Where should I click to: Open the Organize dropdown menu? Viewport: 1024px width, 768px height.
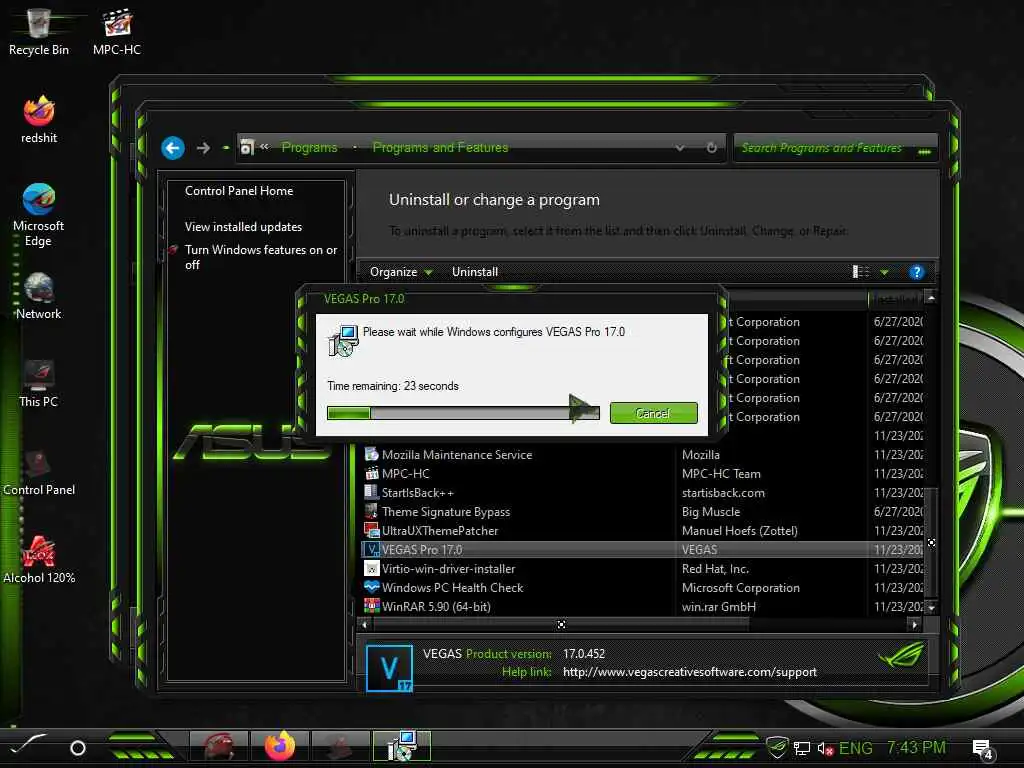coord(400,272)
